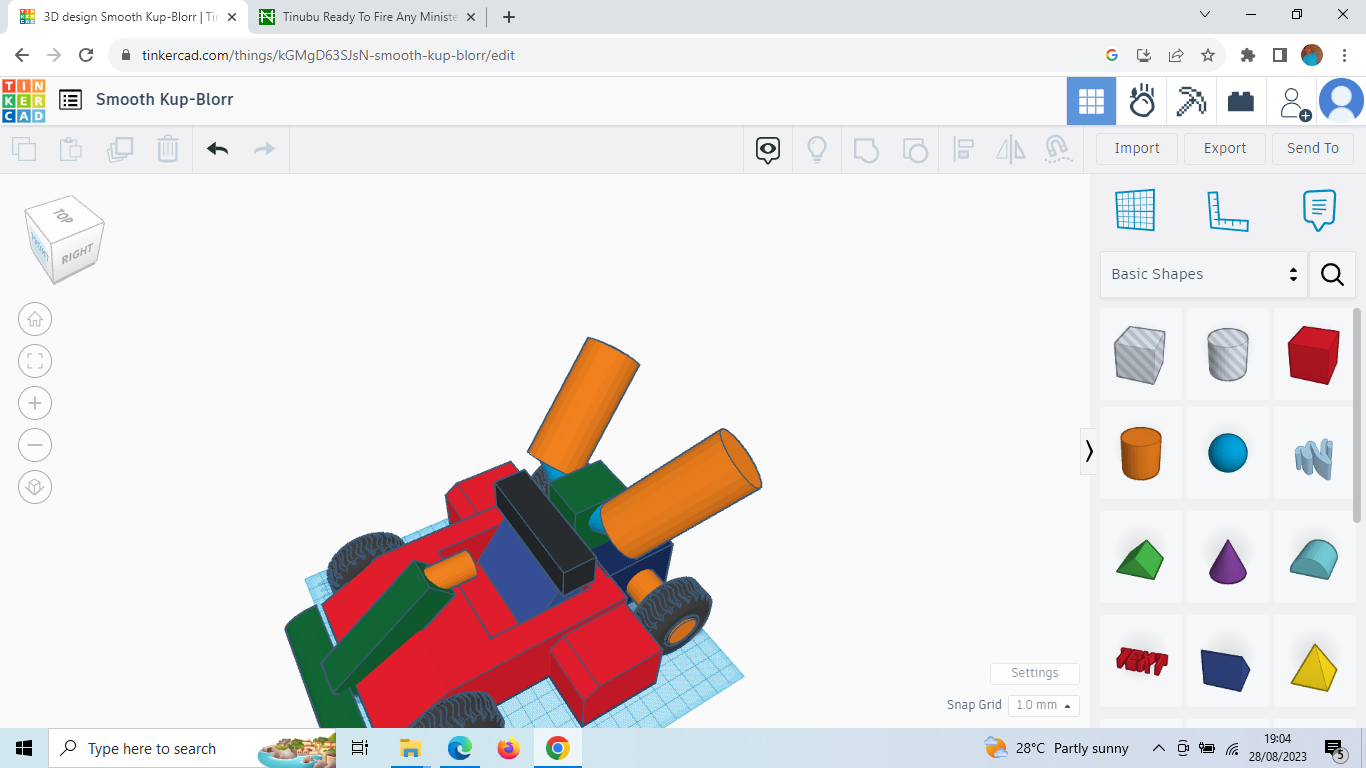Select the Group tool in the toolbar

pyautogui.click(x=866, y=148)
